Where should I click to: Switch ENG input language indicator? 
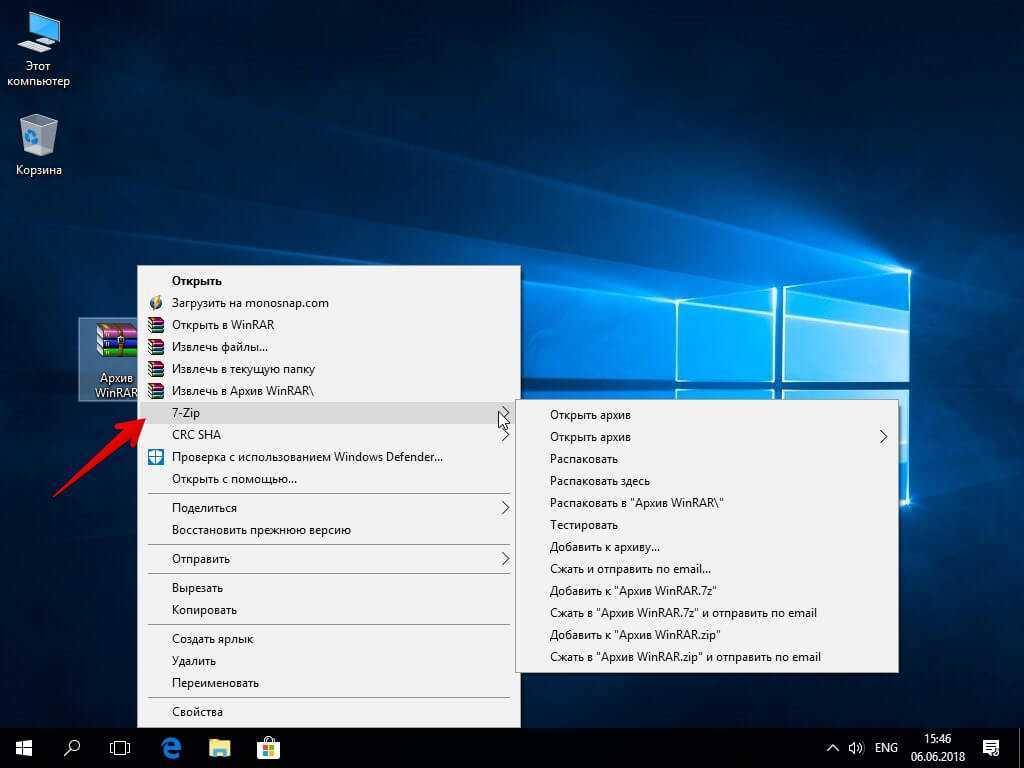[x=886, y=748]
